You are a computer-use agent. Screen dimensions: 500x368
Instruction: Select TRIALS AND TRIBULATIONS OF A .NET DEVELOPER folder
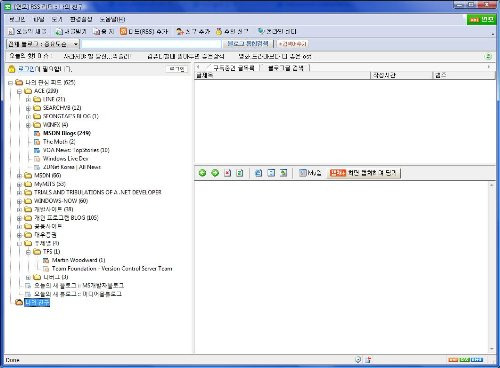pyautogui.click(x=98, y=193)
